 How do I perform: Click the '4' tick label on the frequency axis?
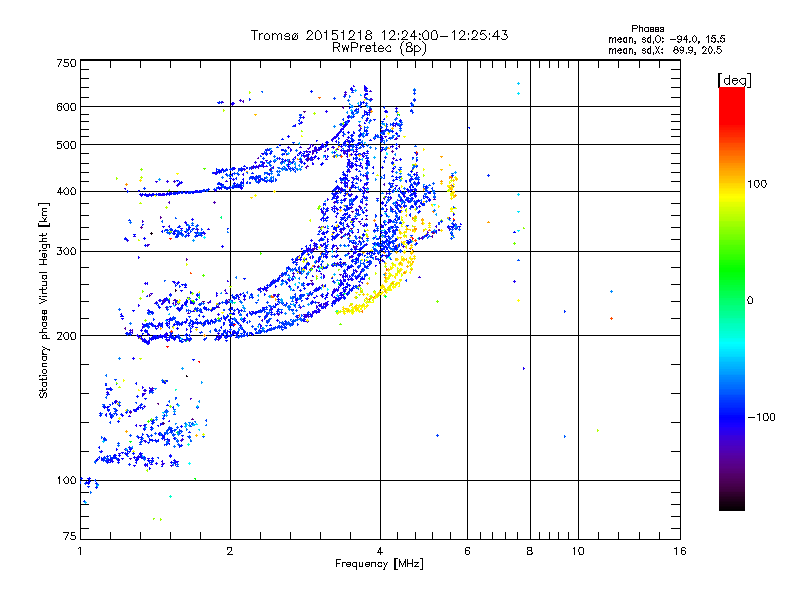tap(380, 551)
